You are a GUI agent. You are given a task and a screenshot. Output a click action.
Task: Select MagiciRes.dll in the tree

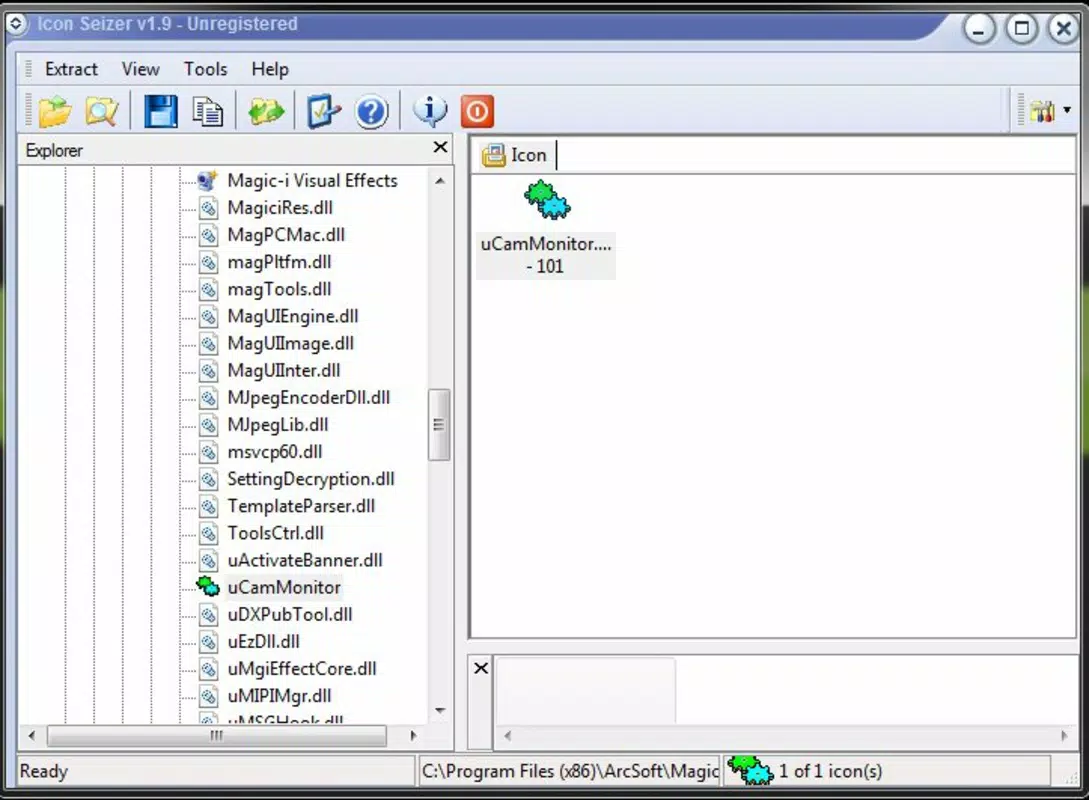(x=280, y=208)
